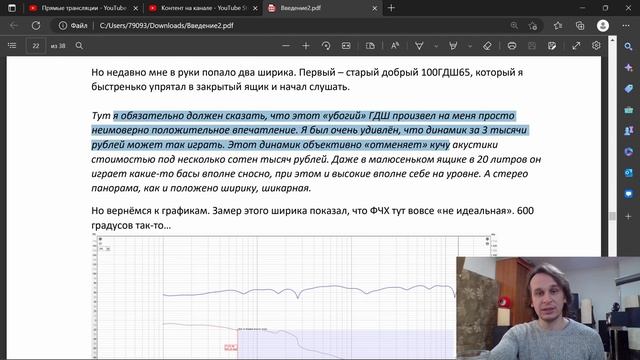The height and width of the screenshot is (360, 640).
Task: Open the Shopping tag icon in sidebar
Action: point(629,89)
